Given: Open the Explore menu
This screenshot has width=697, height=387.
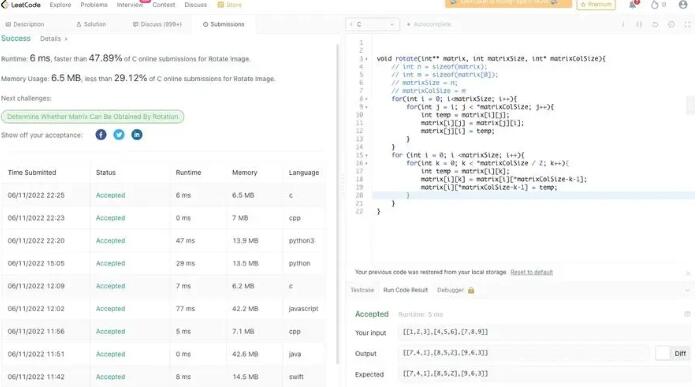Looking at the screenshot, I should pyautogui.click(x=60, y=5).
